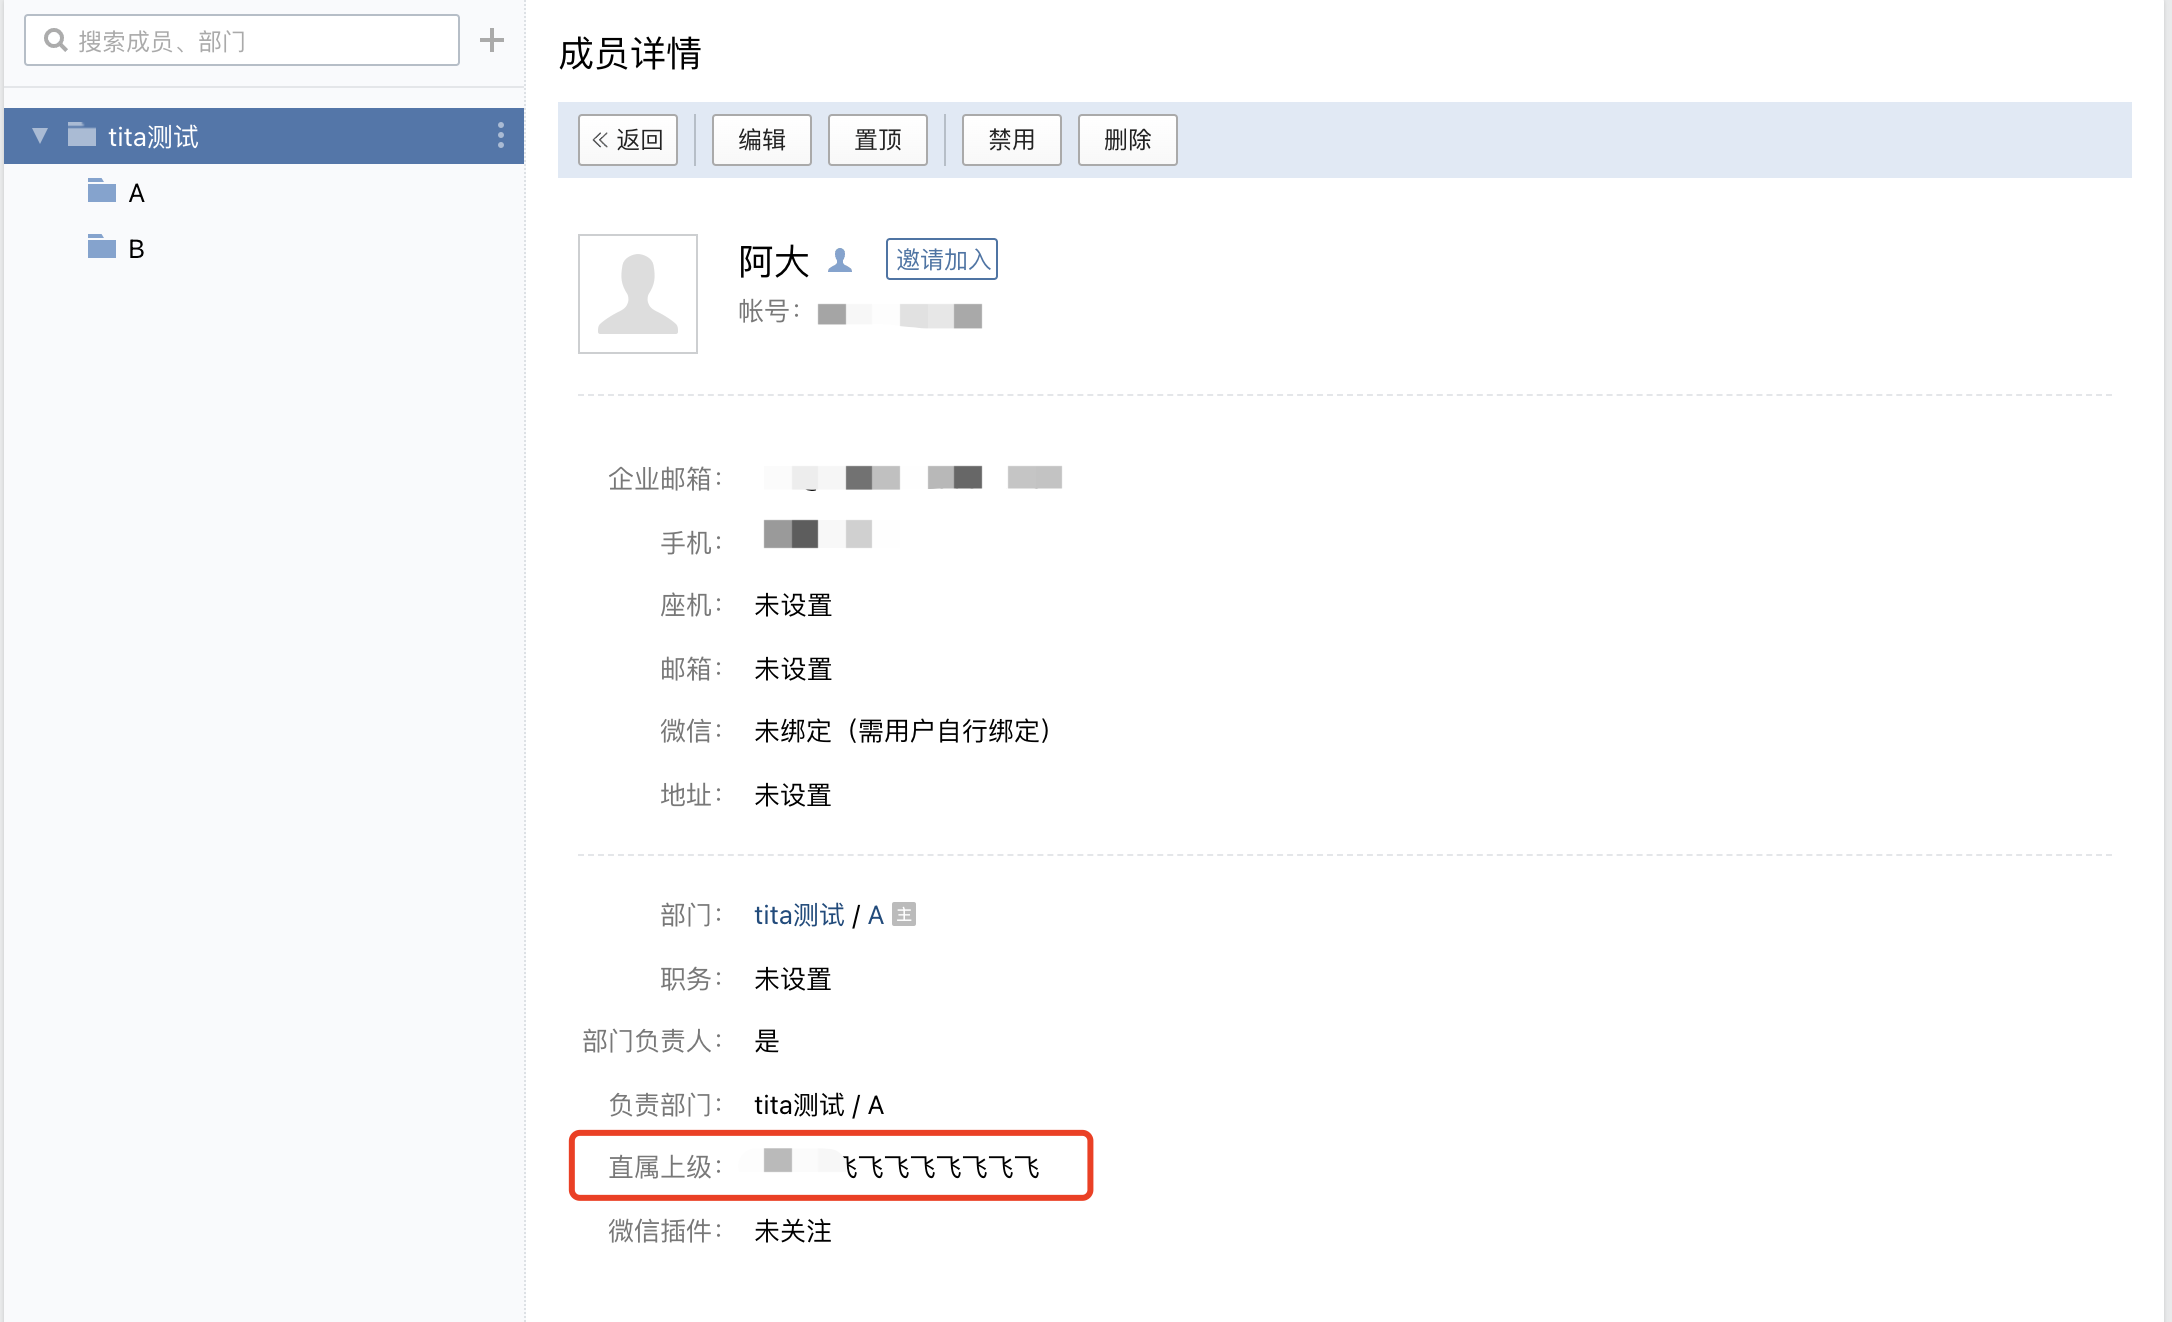The image size is (2172, 1322).
Task: Pin member with 置顶 button
Action: (x=878, y=140)
